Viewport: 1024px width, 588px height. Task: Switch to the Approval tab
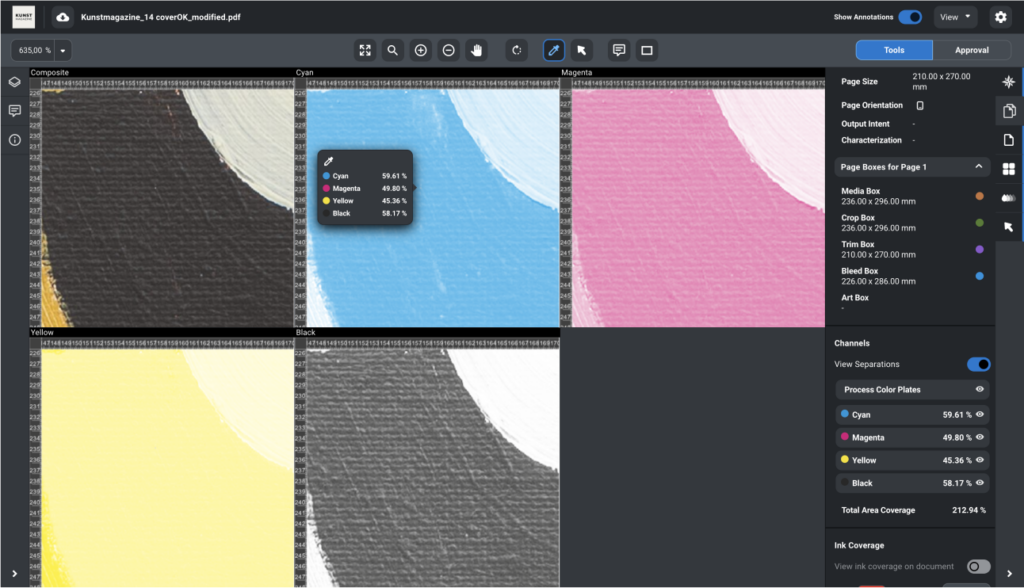pyautogui.click(x=971, y=50)
